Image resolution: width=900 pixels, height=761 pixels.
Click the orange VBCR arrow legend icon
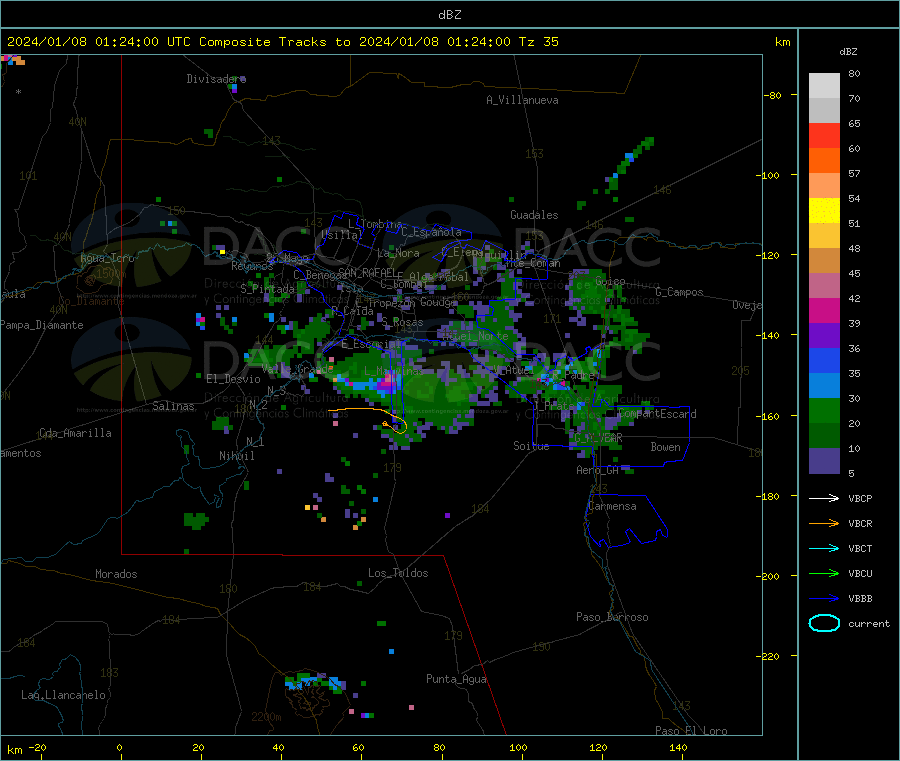click(824, 523)
